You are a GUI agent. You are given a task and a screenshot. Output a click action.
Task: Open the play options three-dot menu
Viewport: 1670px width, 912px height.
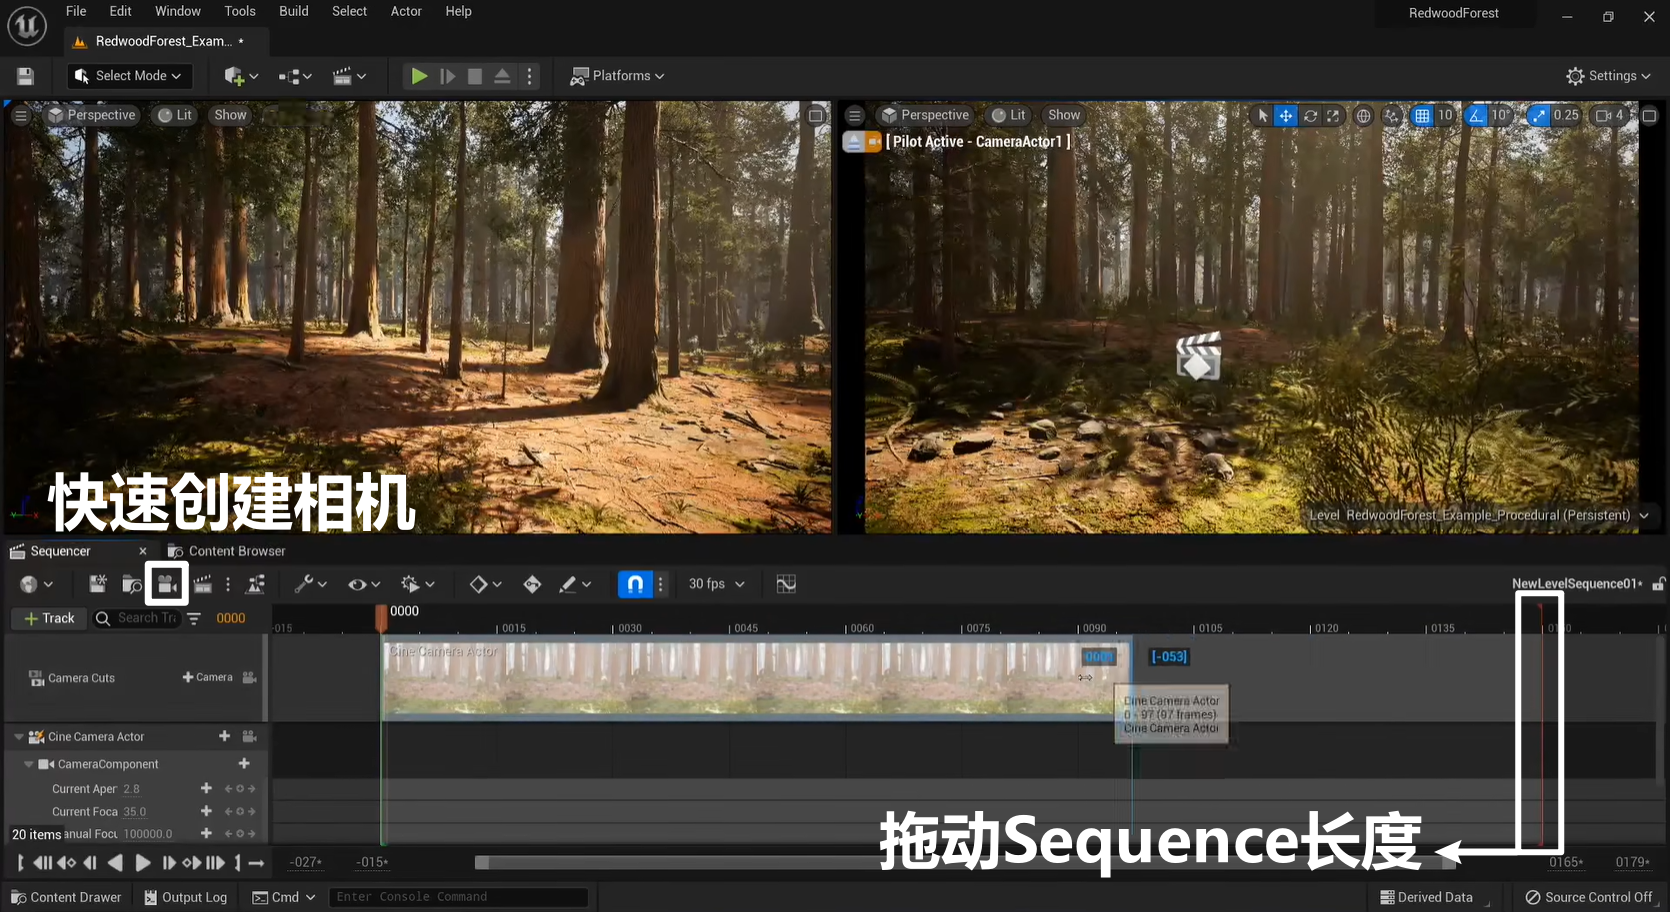point(530,76)
